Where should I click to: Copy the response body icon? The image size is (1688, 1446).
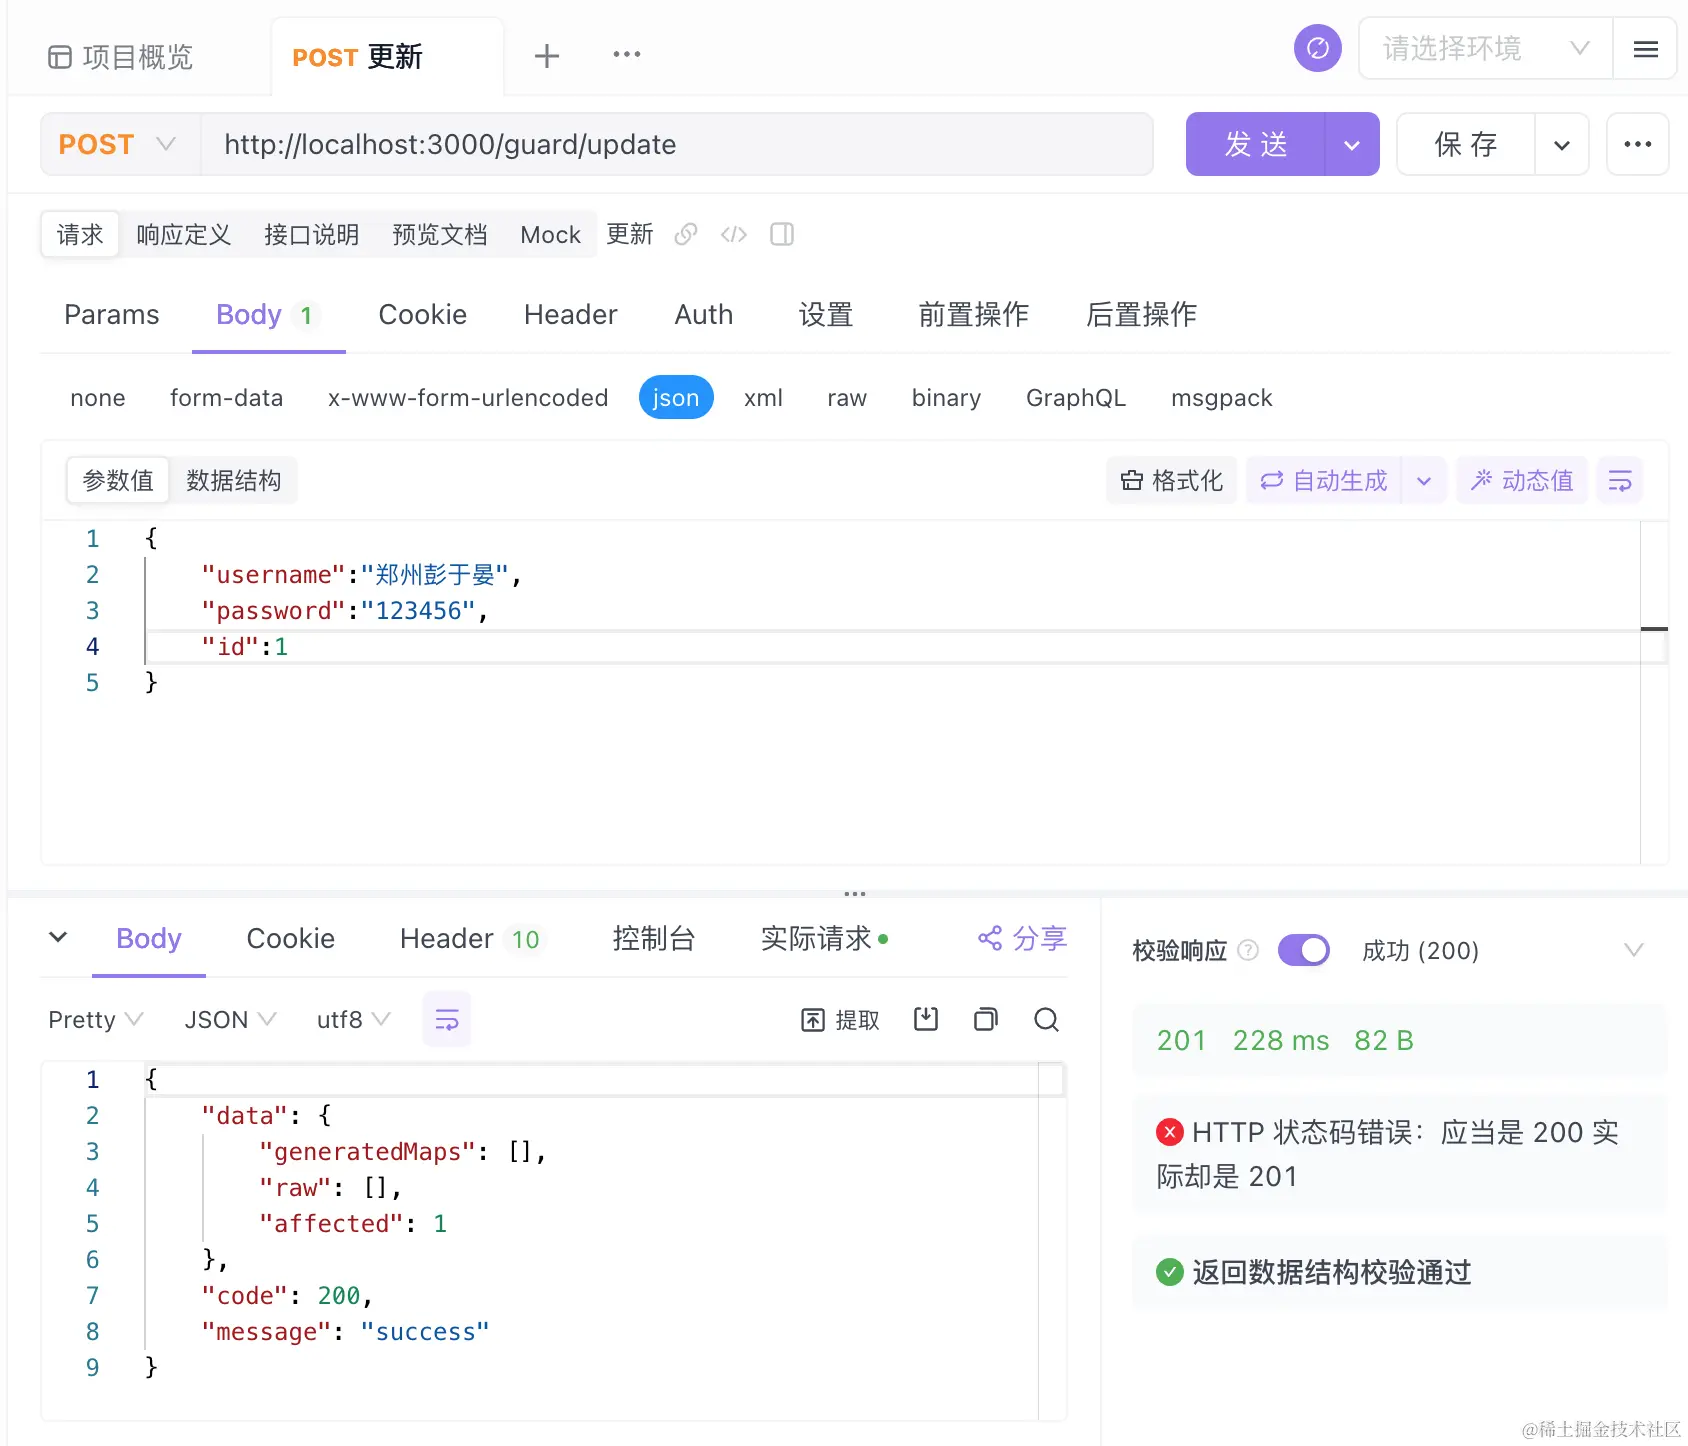pyautogui.click(x=986, y=1020)
